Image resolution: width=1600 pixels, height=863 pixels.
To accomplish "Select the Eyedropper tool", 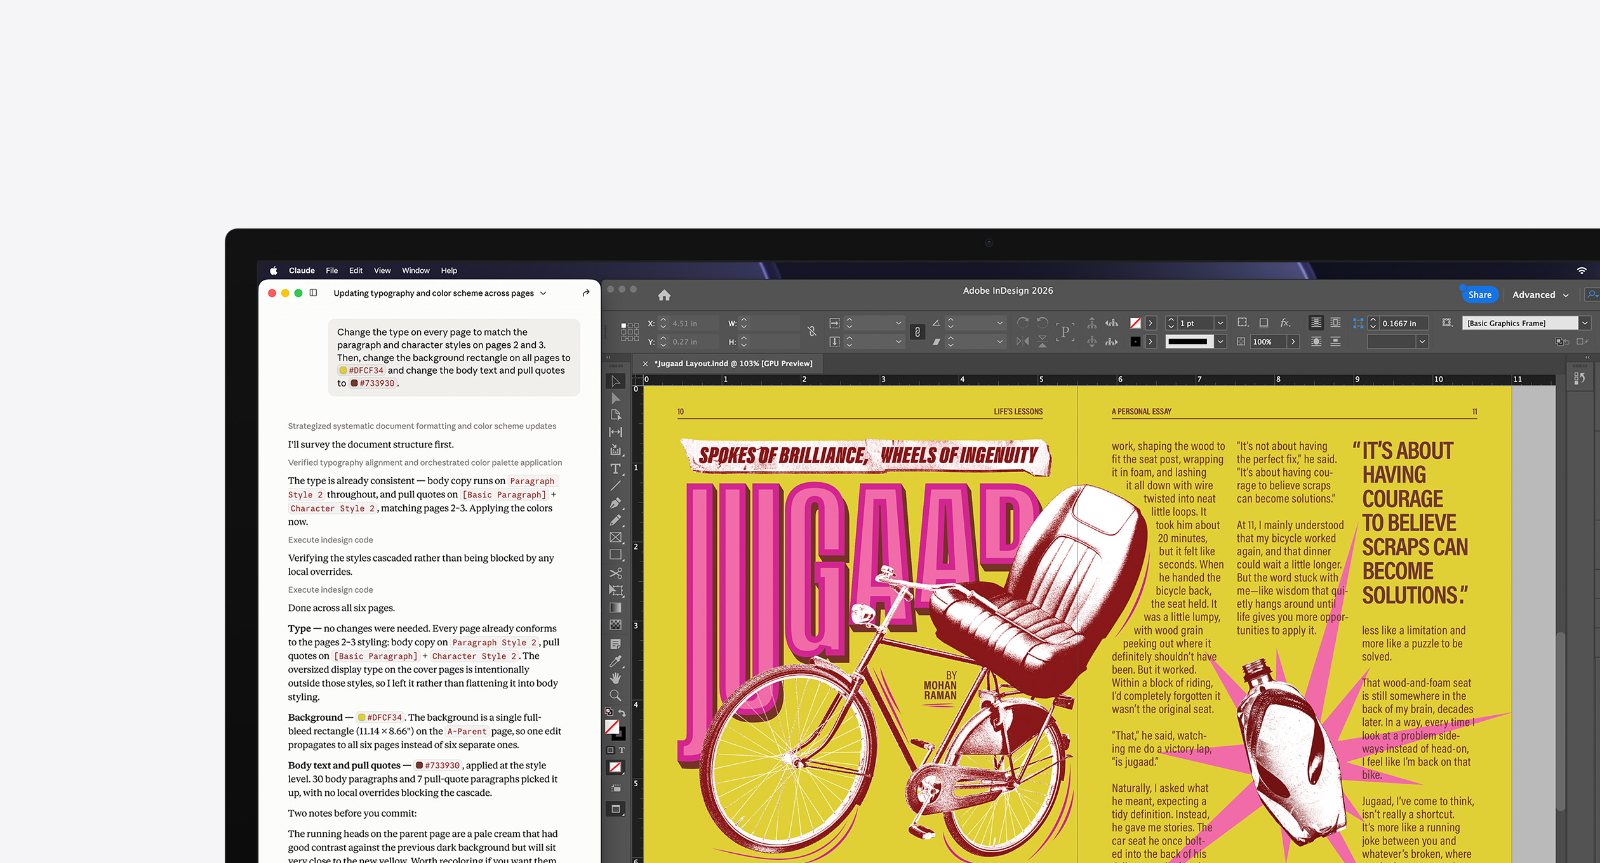I will pos(615,661).
